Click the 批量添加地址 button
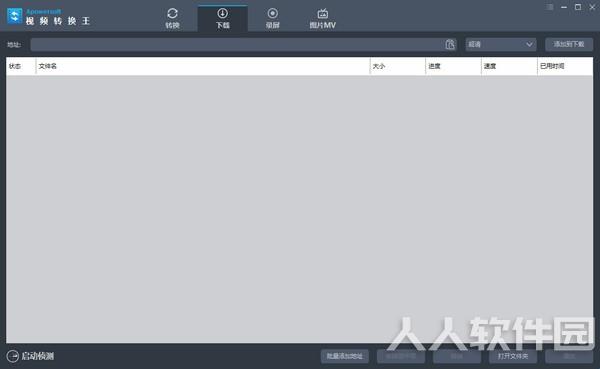Viewport: 600px width, 369px height. pyautogui.click(x=345, y=356)
